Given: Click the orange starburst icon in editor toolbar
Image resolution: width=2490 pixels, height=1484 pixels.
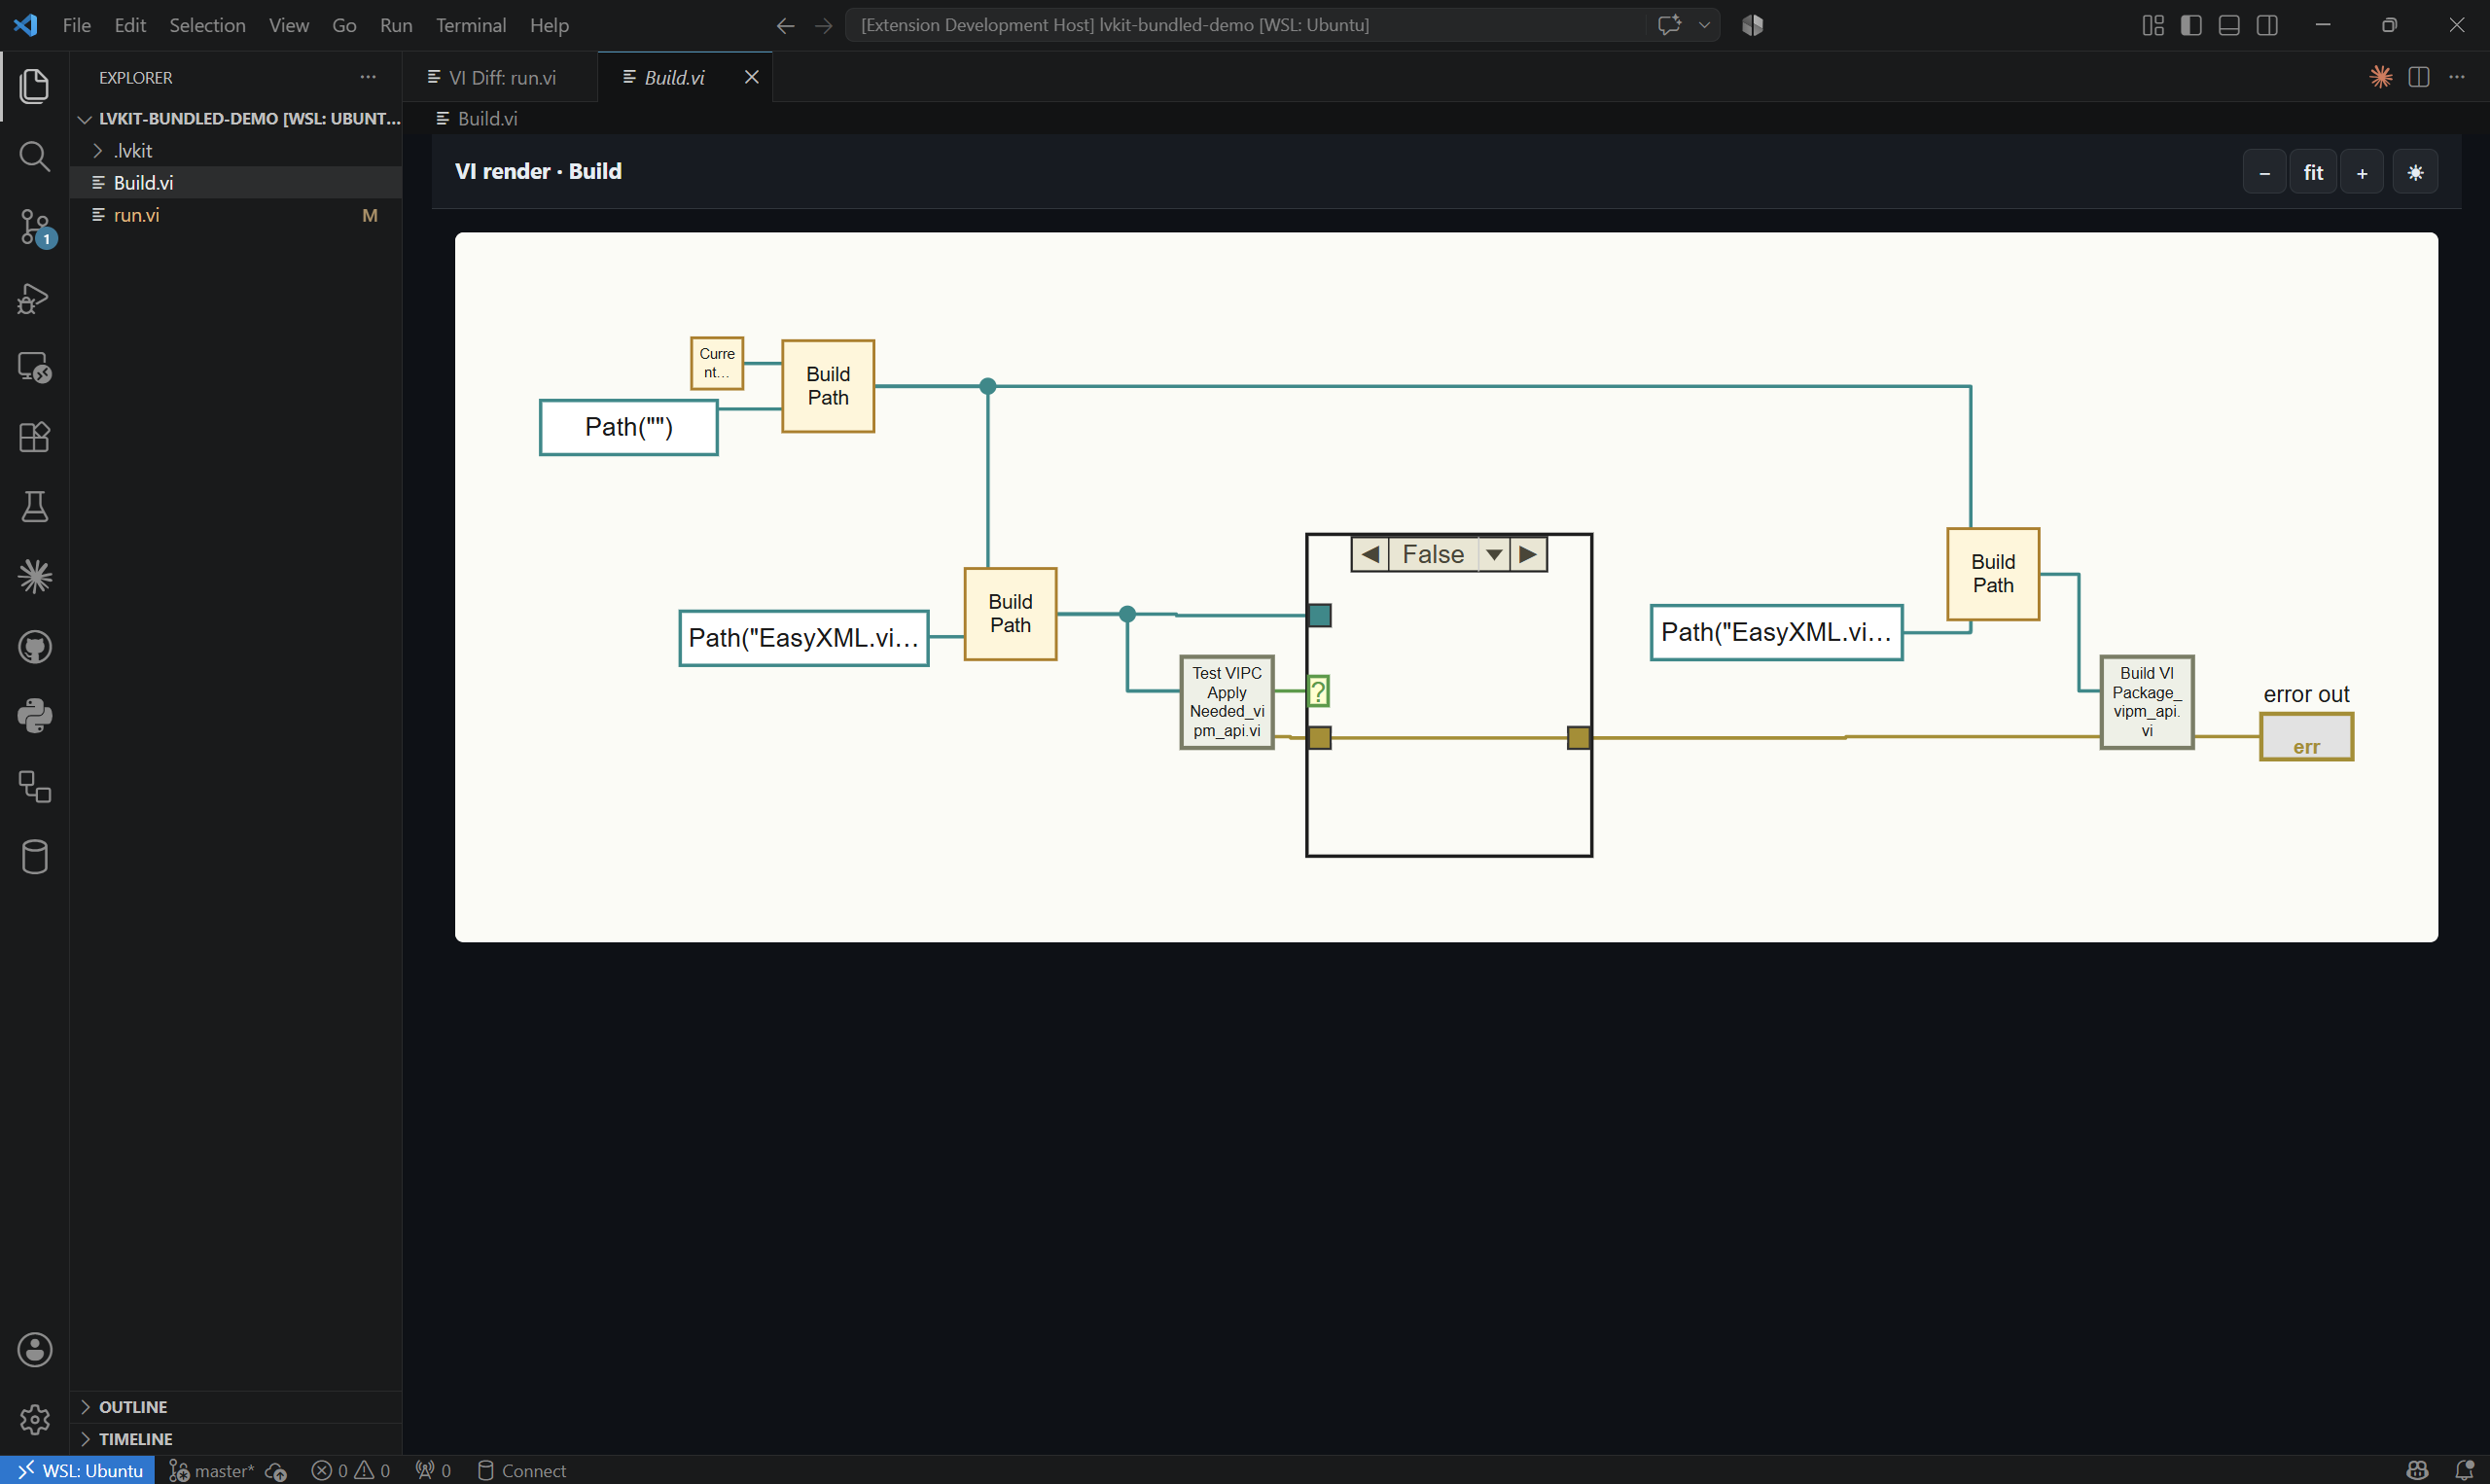Looking at the screenshot, I should [x=2381, y=77].
